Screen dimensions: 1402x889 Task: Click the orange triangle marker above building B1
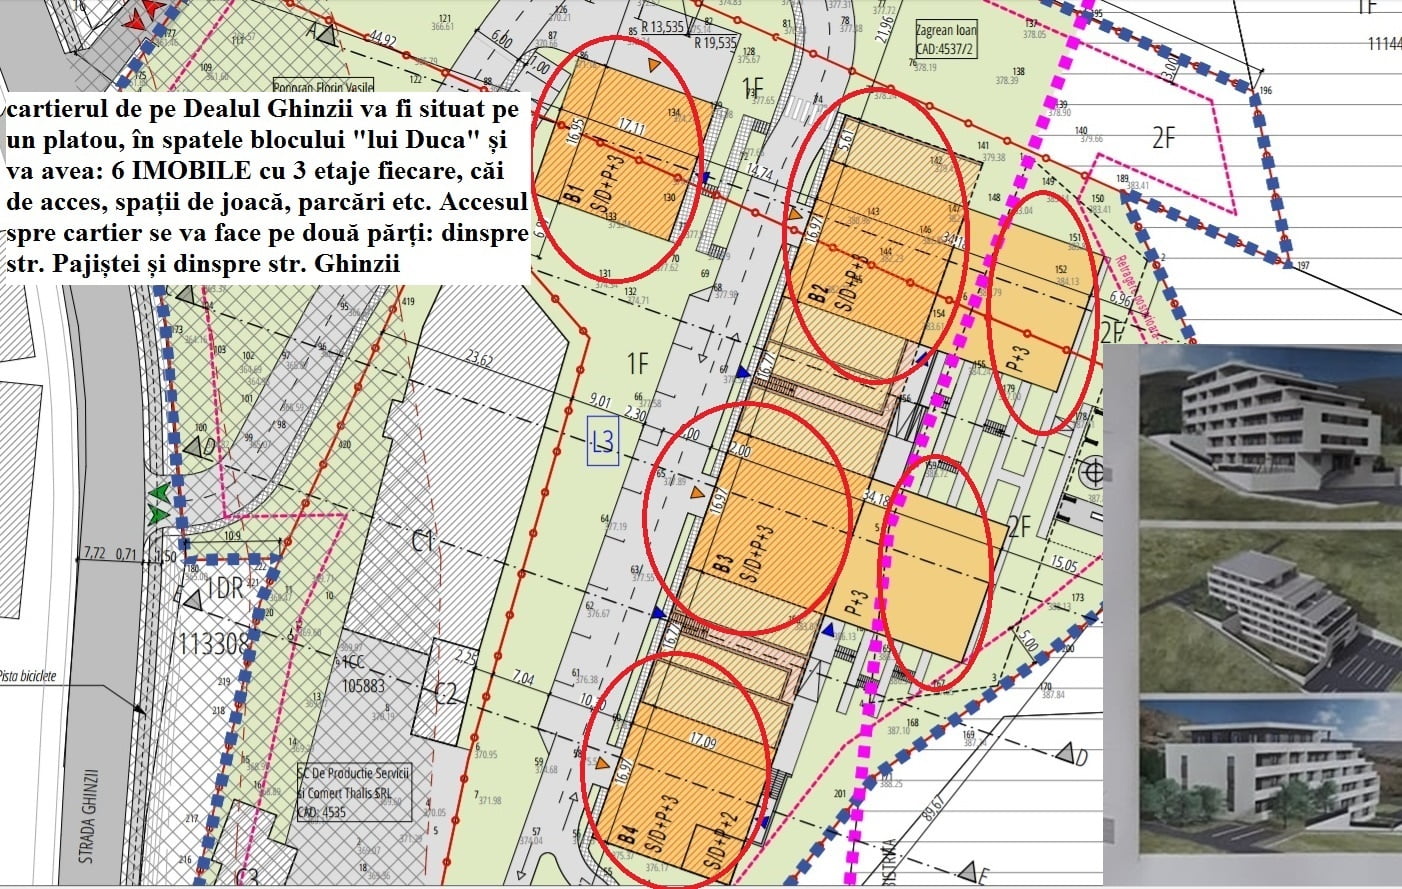point(654,65)
